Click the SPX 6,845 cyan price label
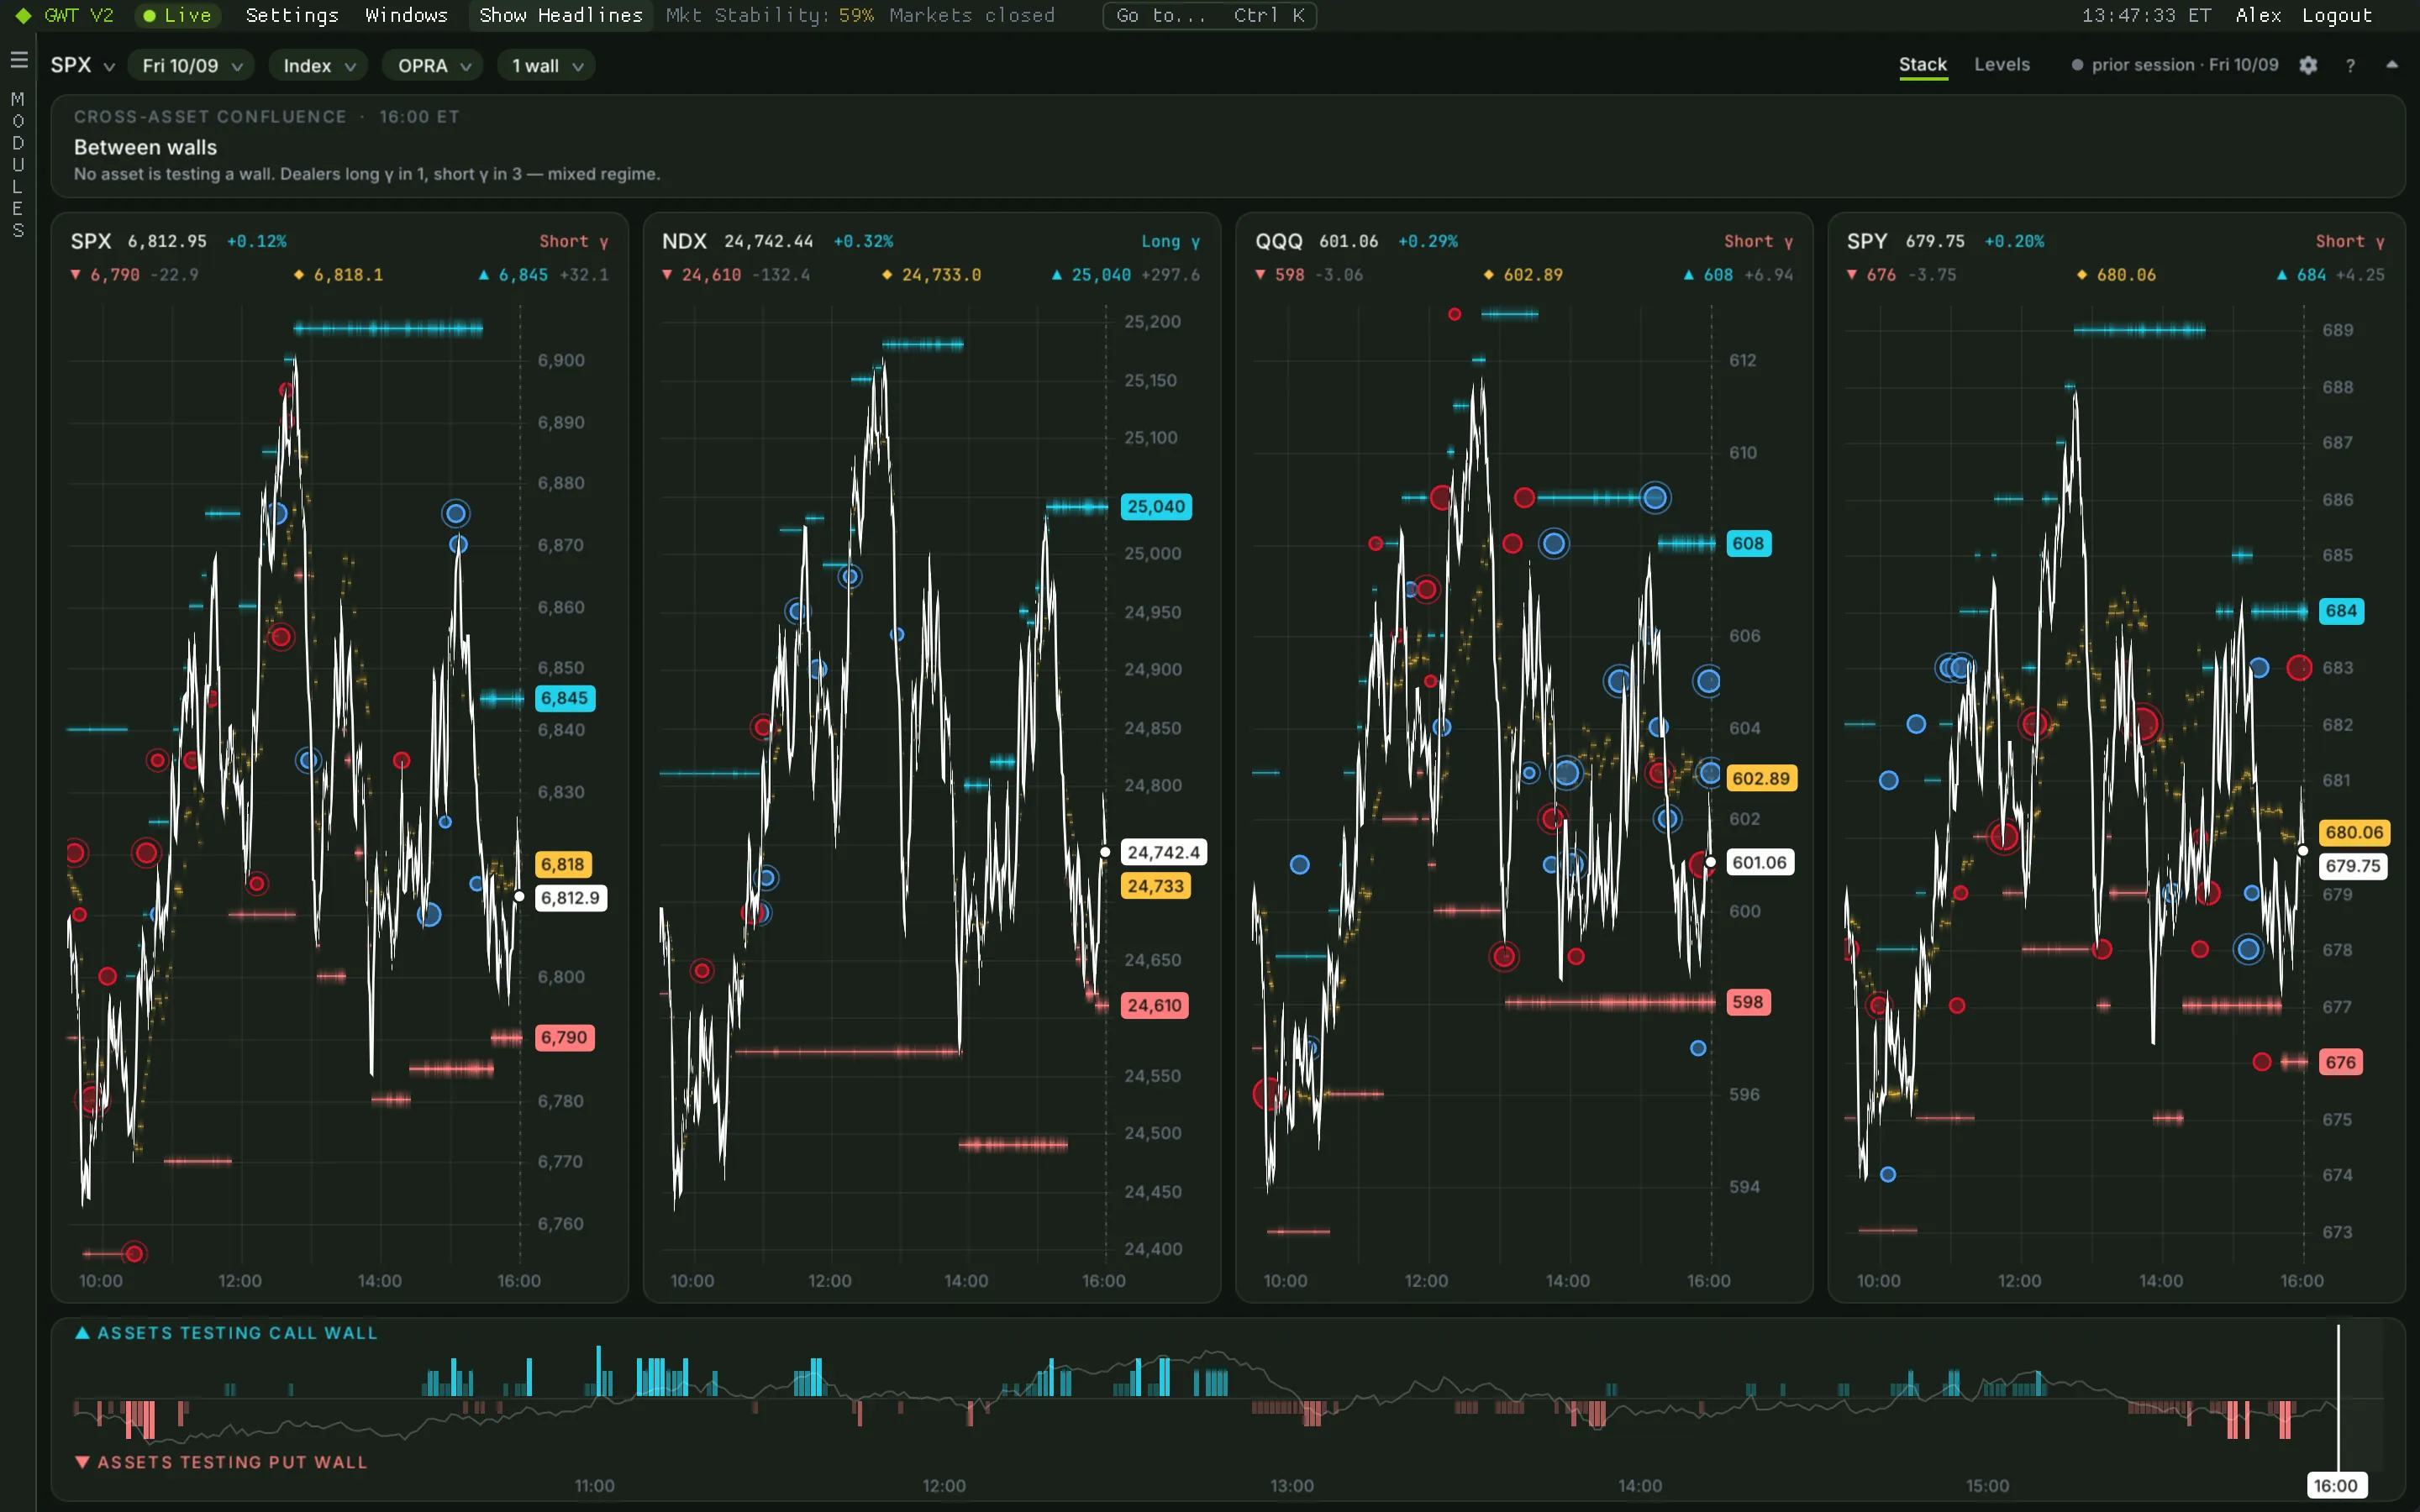Screen dimensions: 2420x1512 point(565,698)
